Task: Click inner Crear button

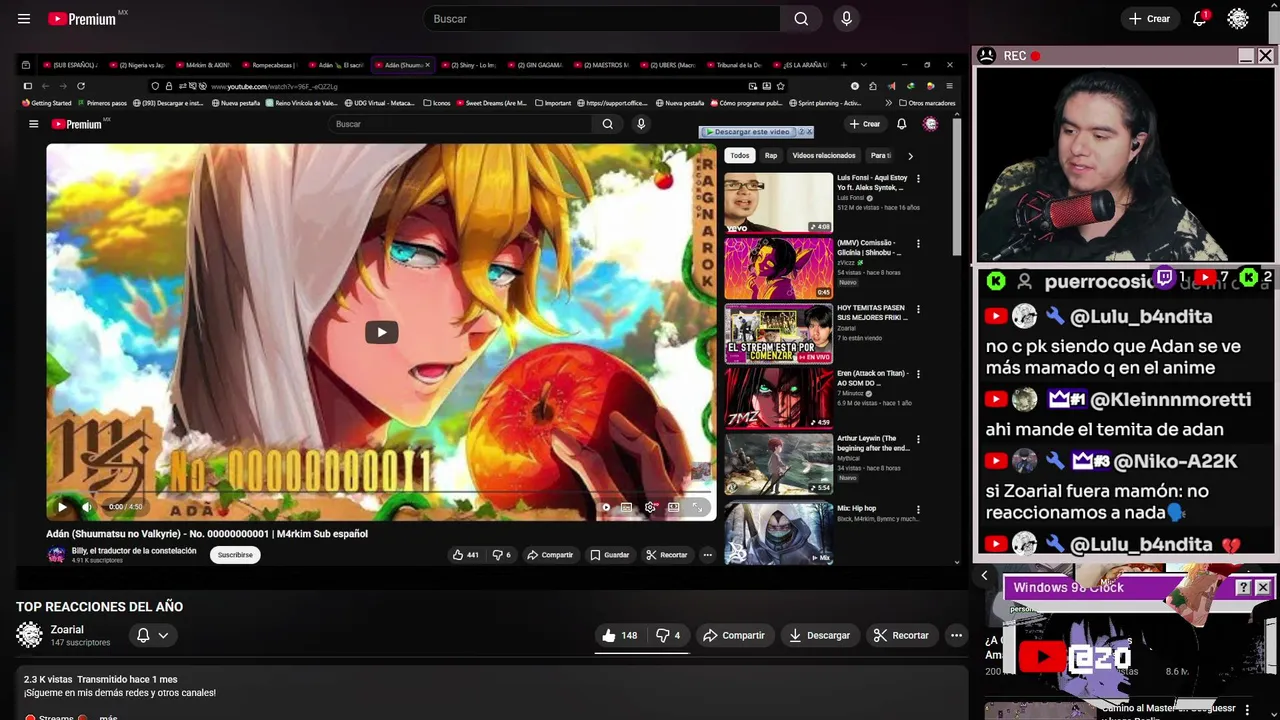Action: (865, 124)
